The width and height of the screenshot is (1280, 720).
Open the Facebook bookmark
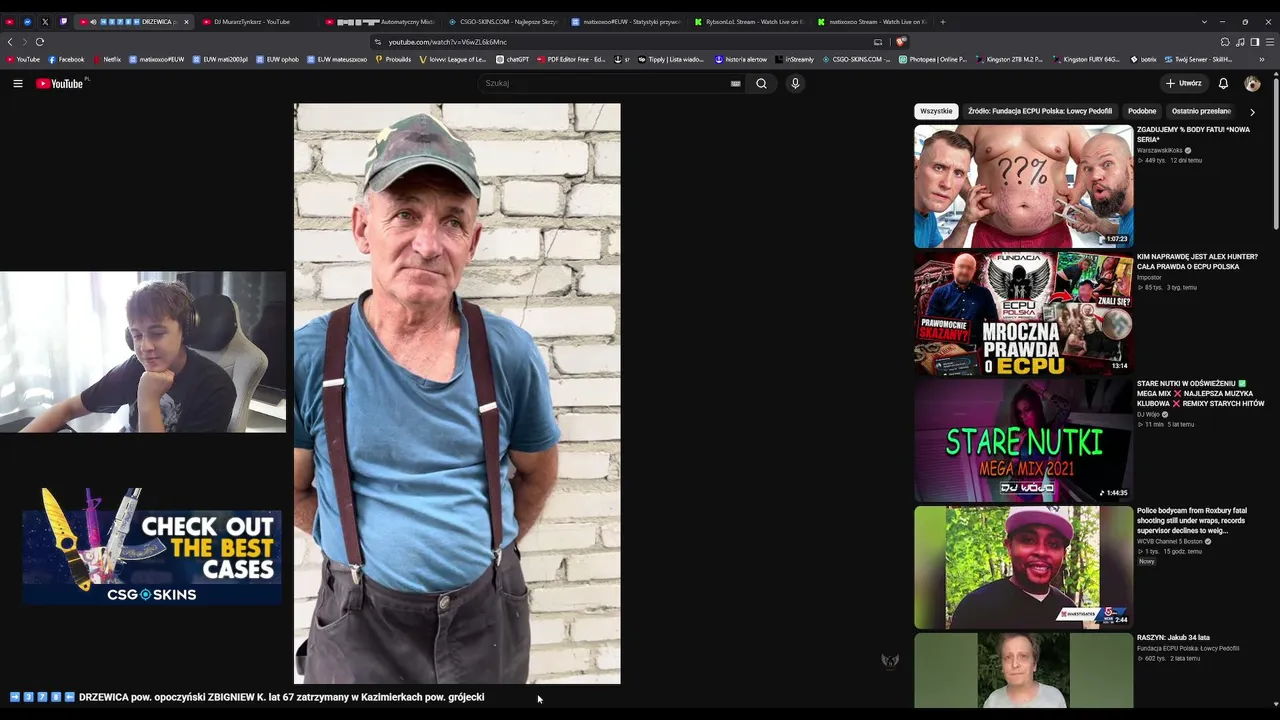pos(66,59)
